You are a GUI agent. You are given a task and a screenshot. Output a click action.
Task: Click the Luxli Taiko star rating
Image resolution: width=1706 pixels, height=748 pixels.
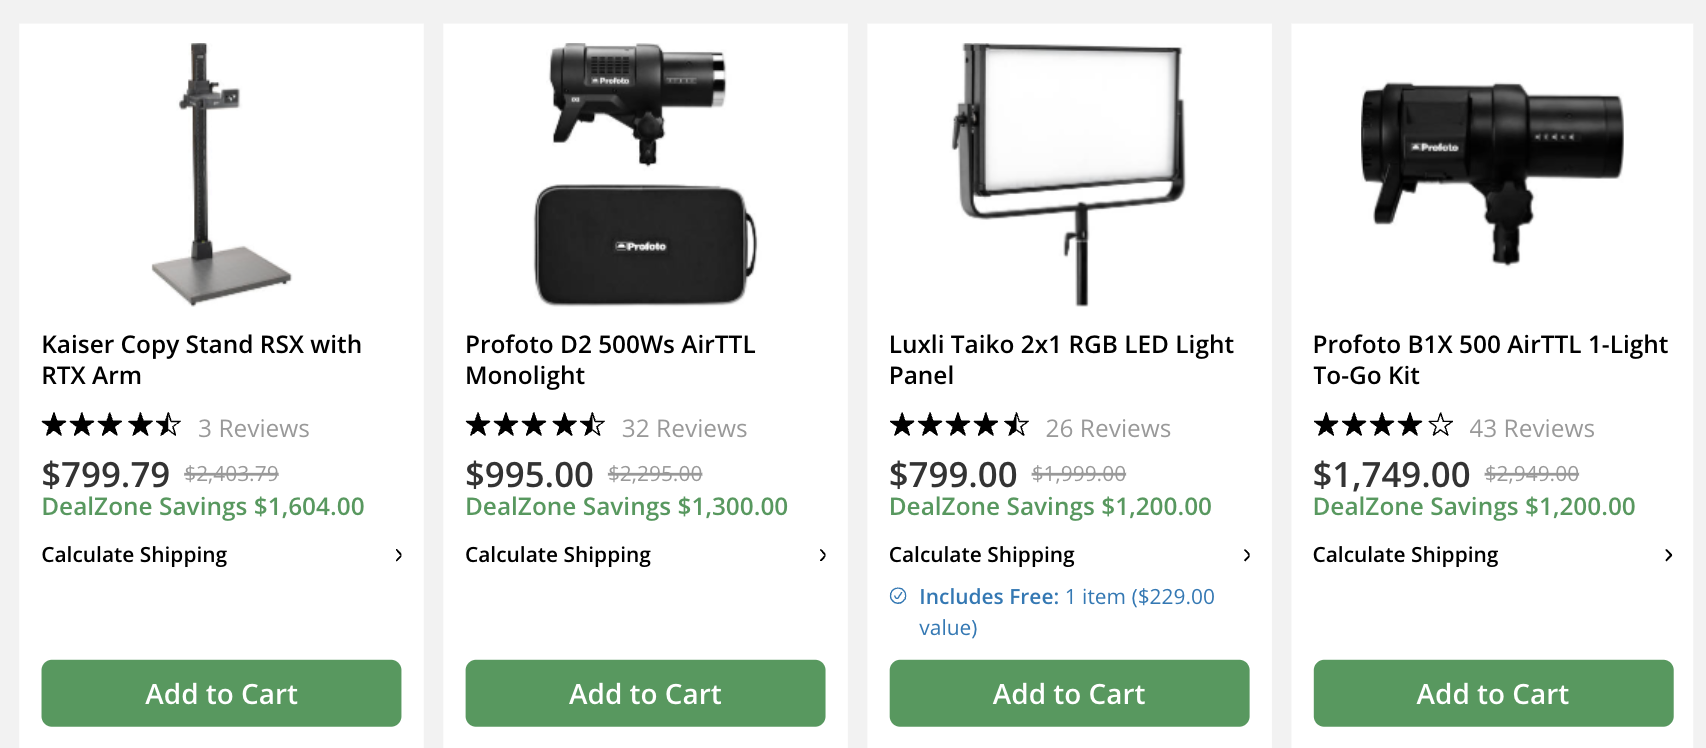(x=959, y=426)
